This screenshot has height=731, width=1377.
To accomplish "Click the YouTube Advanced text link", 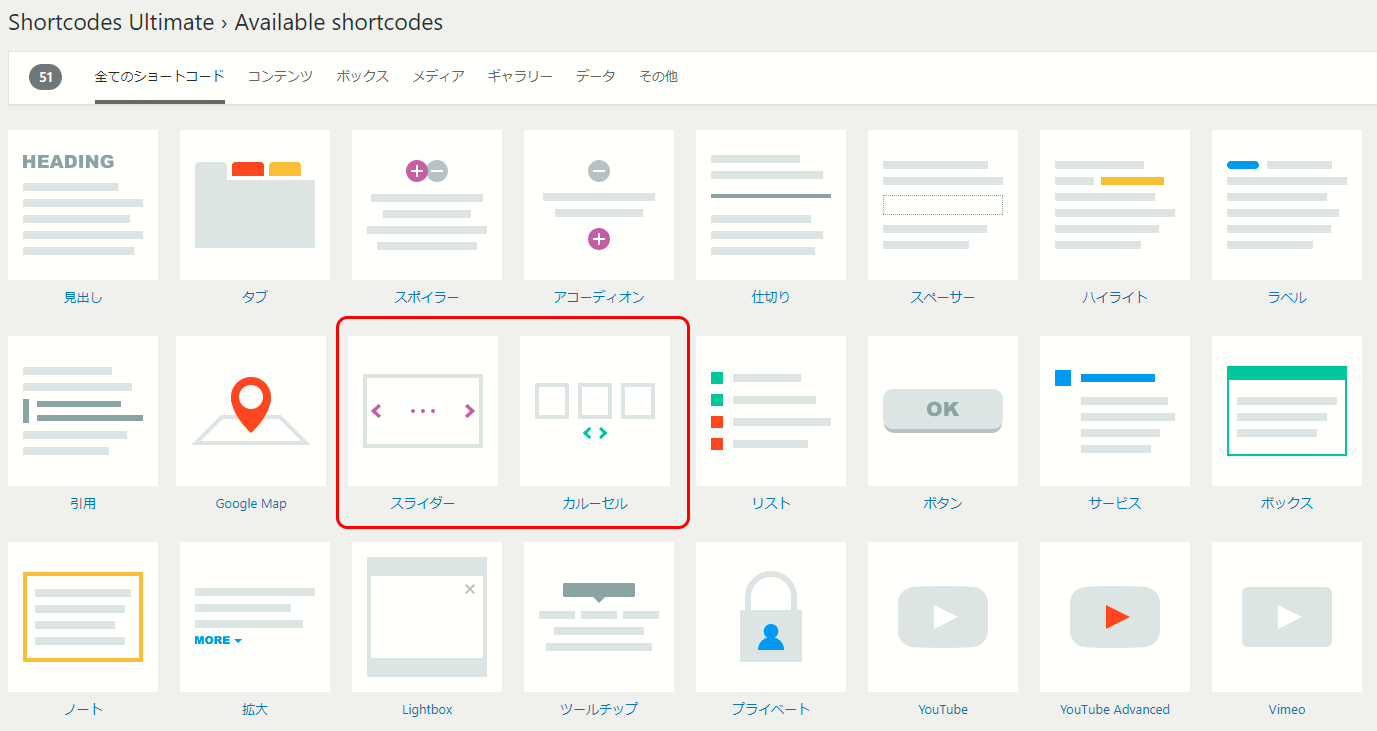I will coord(1115,710).
